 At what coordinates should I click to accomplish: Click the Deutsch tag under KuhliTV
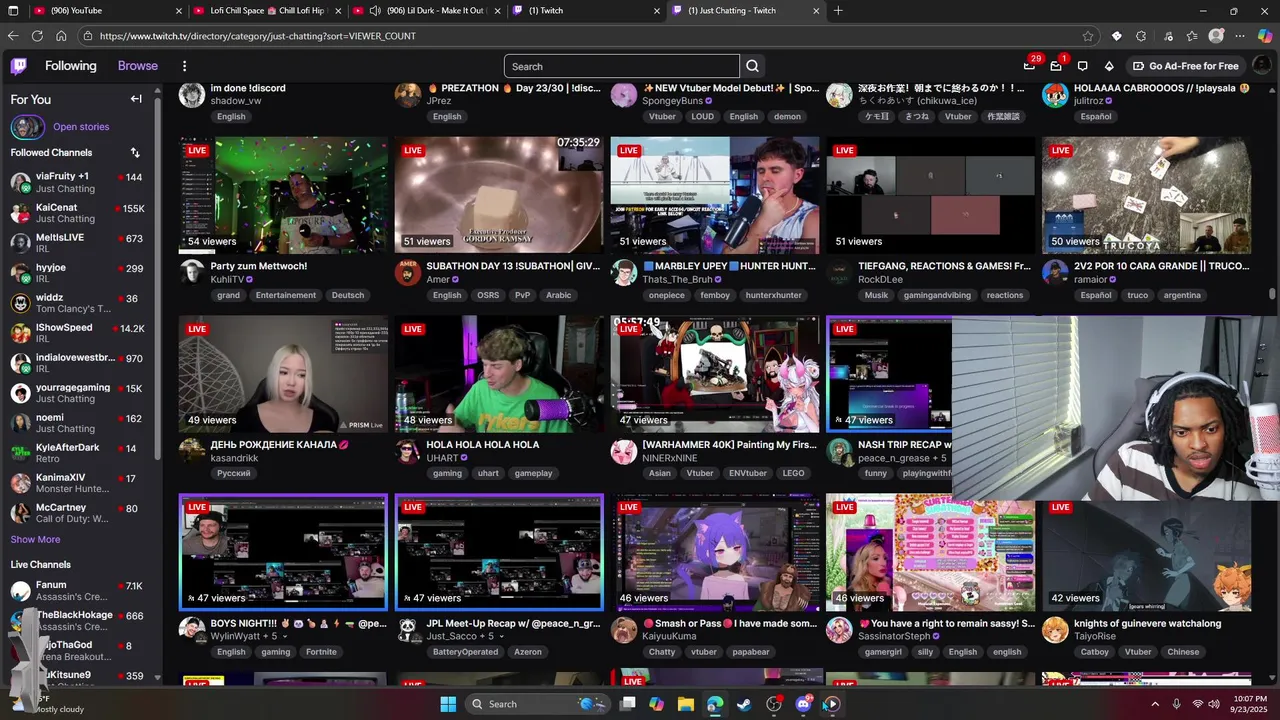(x=348, y=295)
